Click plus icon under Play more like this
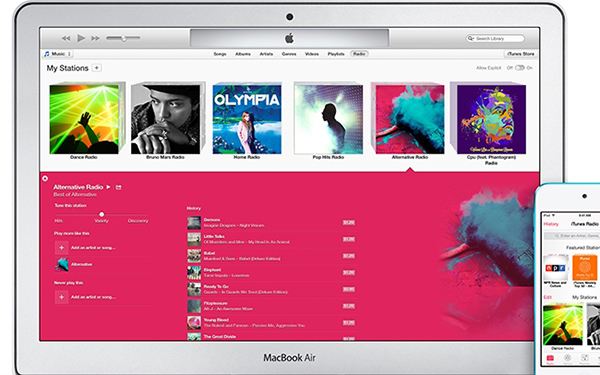The height and width of the screenshot is (375, 600). 61,248
